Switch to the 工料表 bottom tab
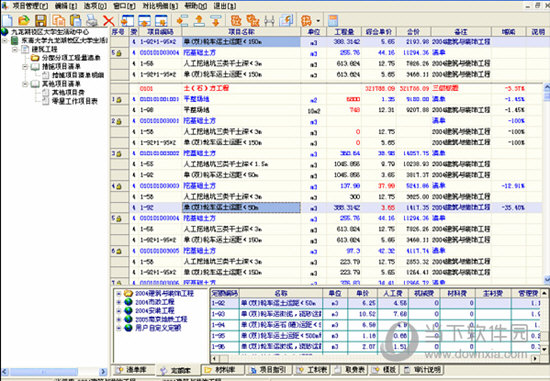550x381 pixels. tap(313, 370)
